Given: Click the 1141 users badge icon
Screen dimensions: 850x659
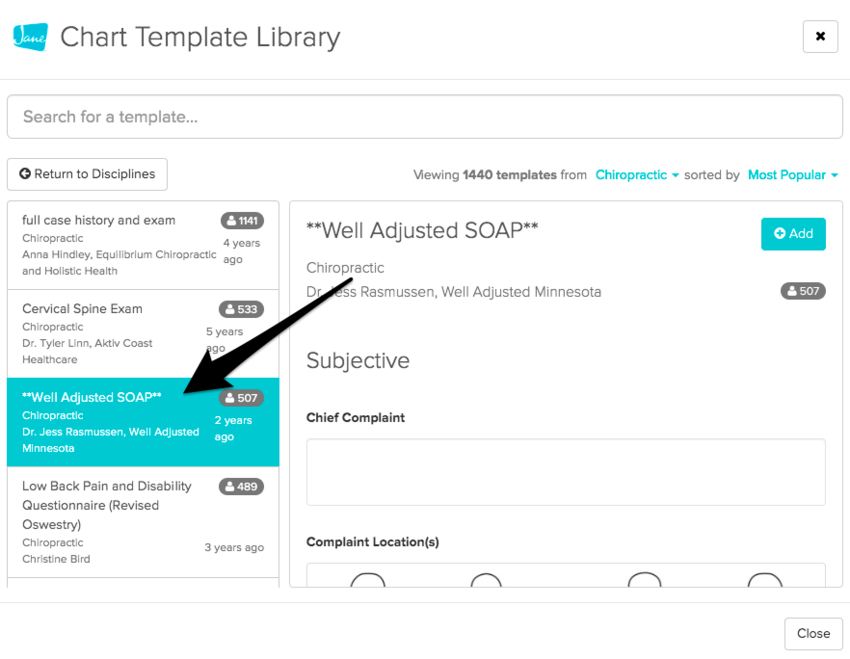Looking at the screenshot, I should tap(242, 221).
